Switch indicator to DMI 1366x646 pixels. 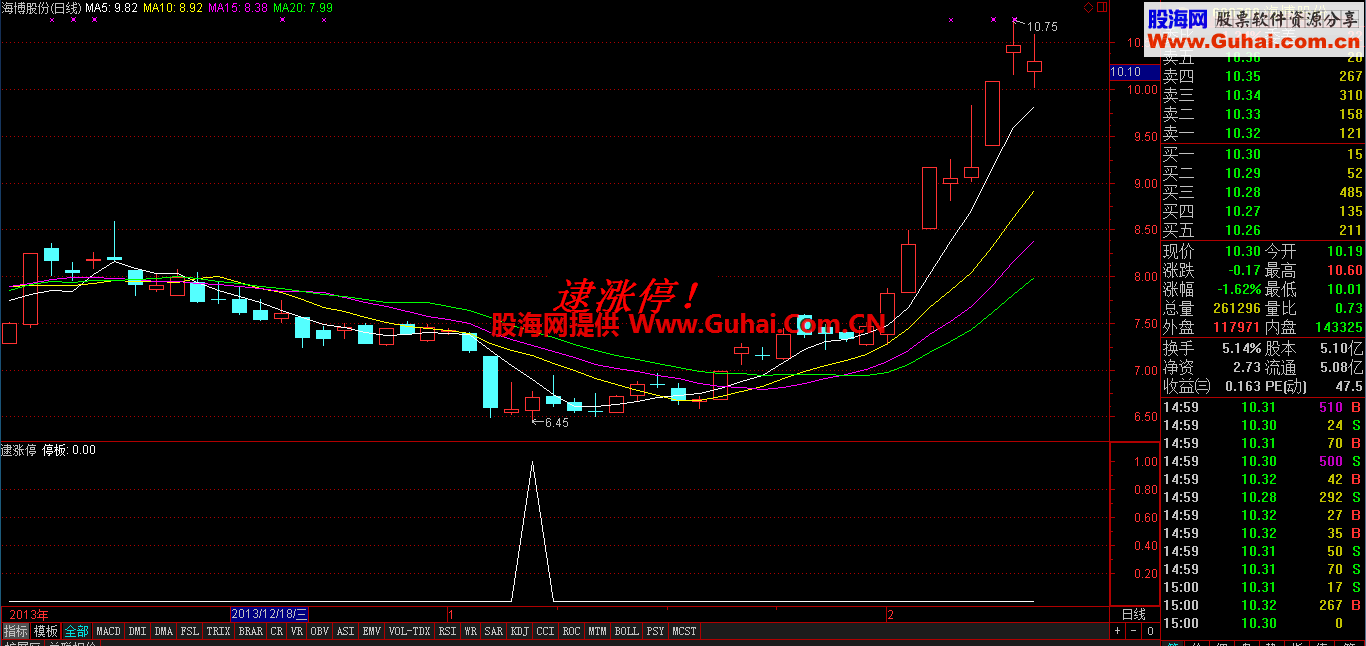(x=138, y=631)
